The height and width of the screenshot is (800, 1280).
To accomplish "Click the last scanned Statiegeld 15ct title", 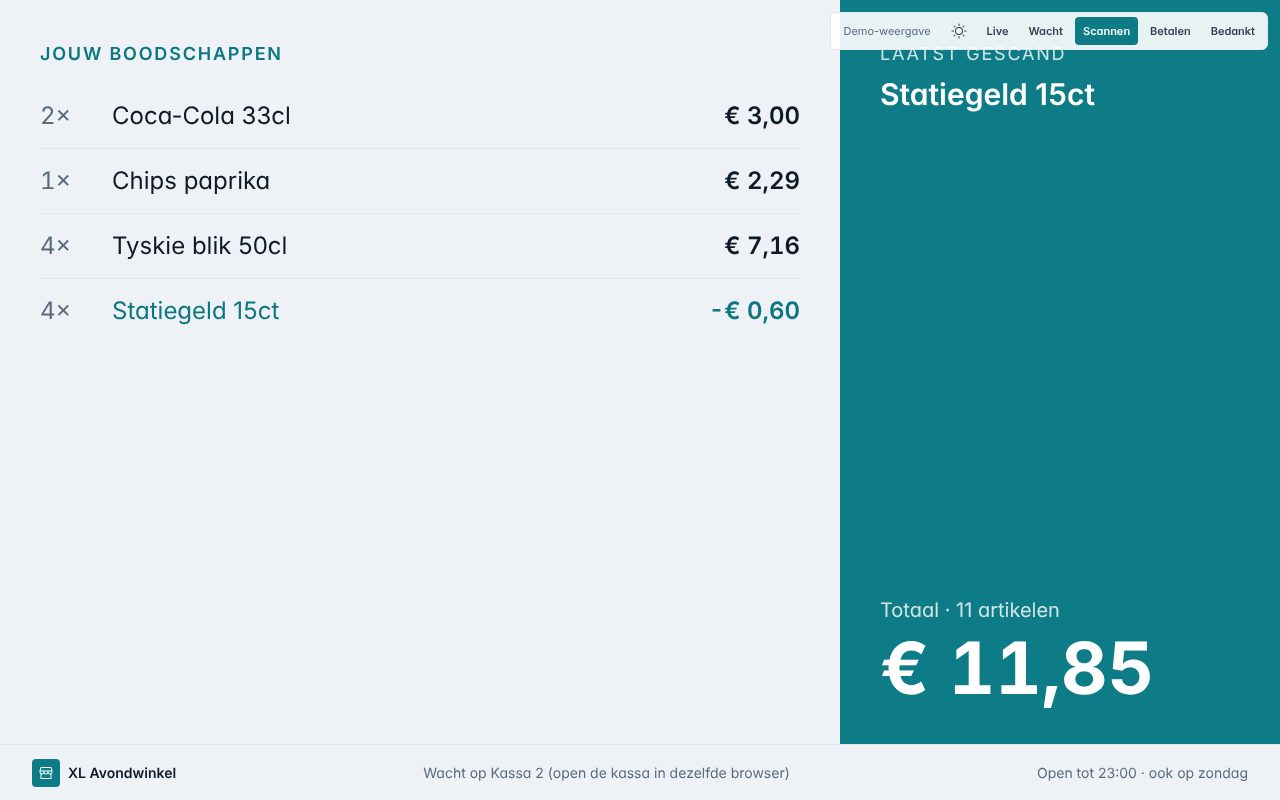I will (987, 95).
